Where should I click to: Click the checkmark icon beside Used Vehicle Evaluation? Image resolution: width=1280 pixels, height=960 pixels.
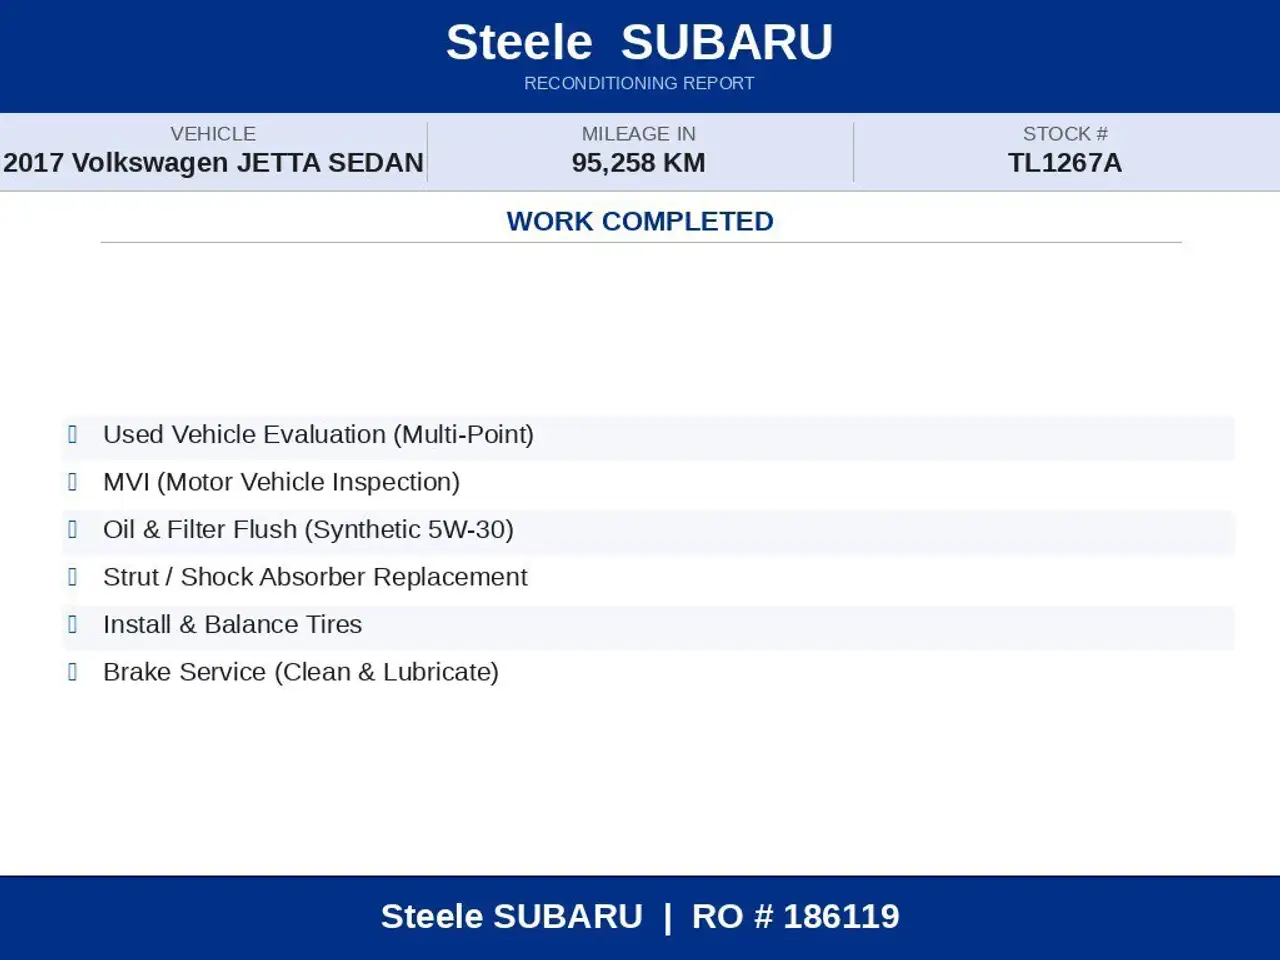click(x=72, y=434)
